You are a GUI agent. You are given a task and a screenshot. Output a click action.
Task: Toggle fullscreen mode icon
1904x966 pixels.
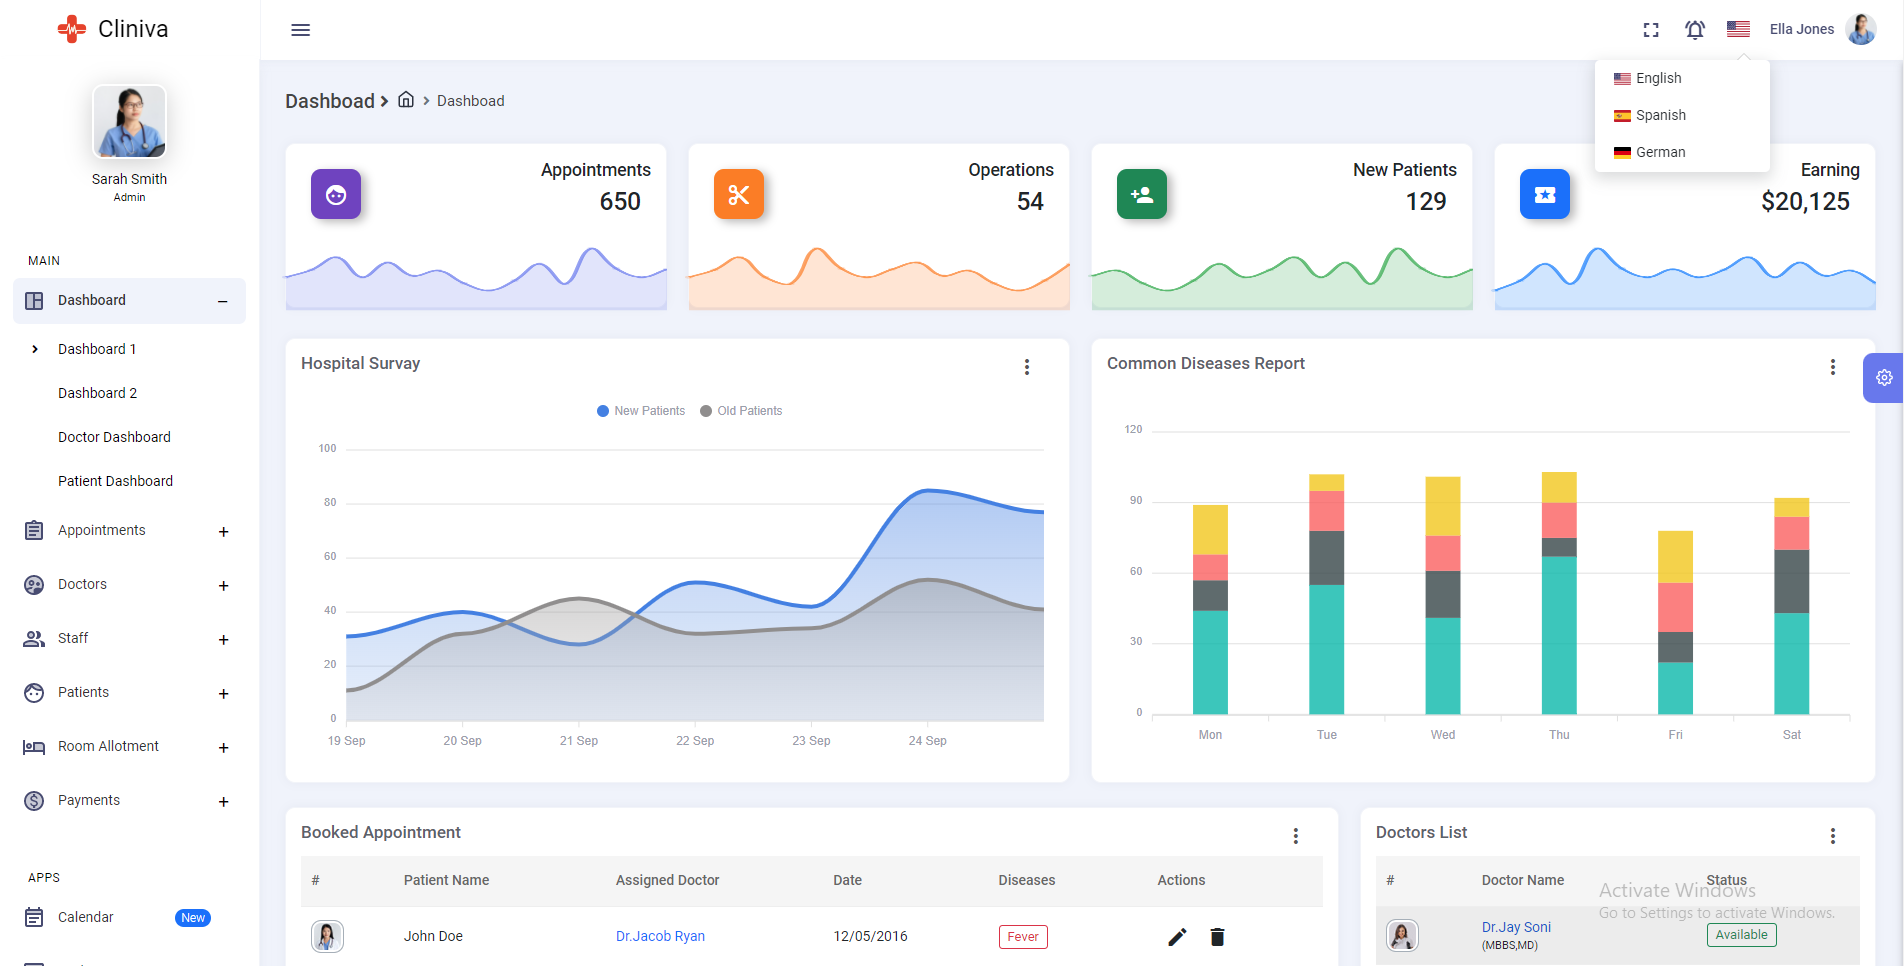pos(1651,30)
